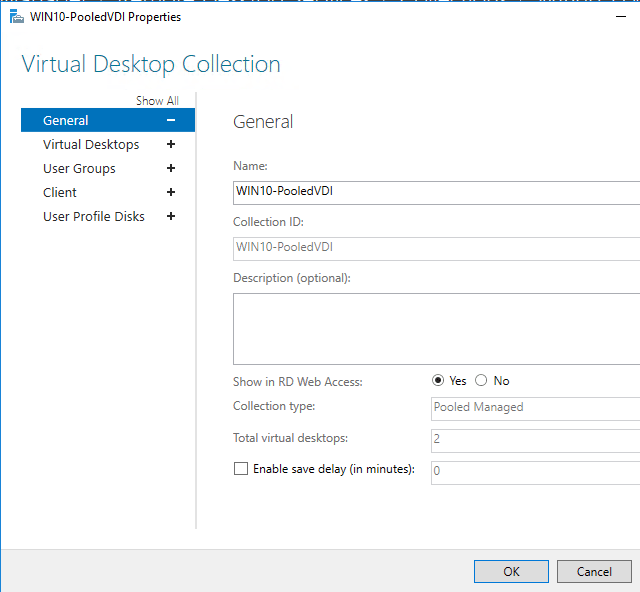Open the Virtual Desktops page
Screen dimensions: 640x592
pyautogui.click(x=91, y=144)
